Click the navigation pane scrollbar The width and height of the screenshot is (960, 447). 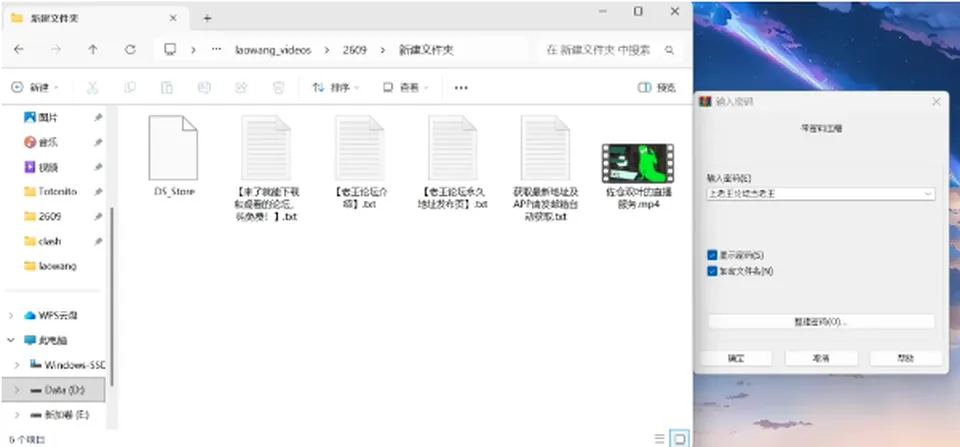(112, 297)
